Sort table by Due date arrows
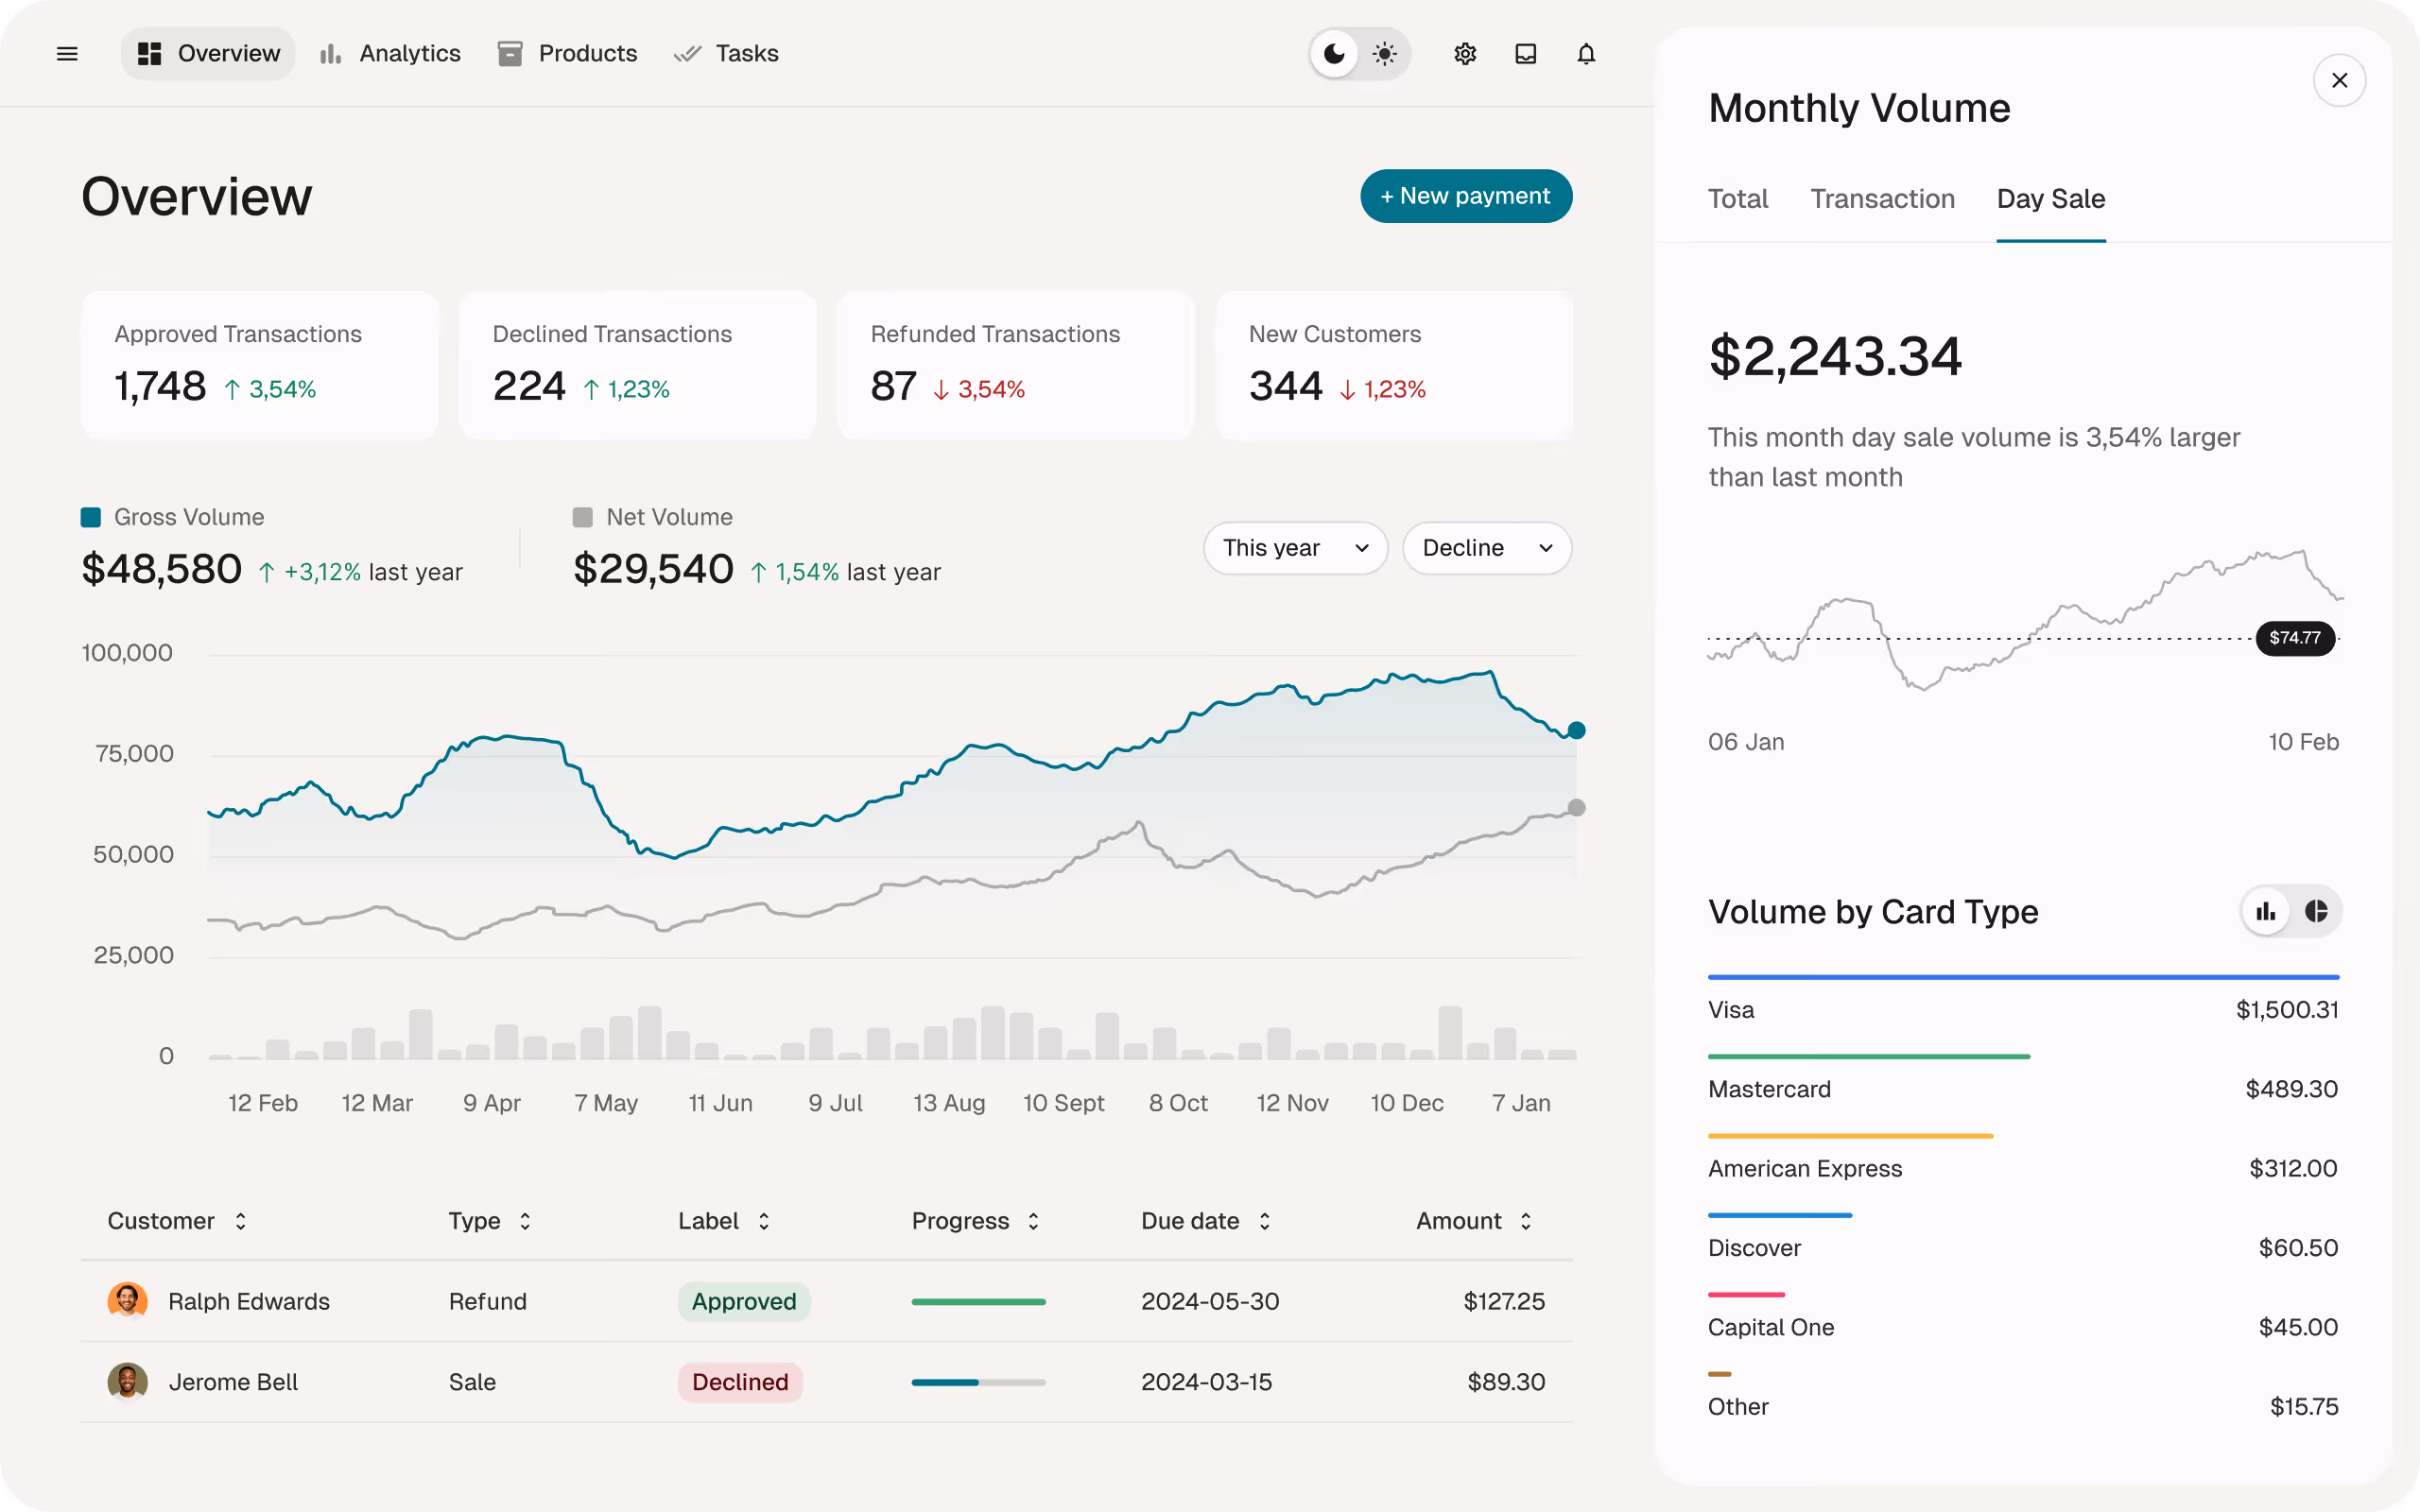Viewport: 2420px width, 1512px height. (1265, 1221)
